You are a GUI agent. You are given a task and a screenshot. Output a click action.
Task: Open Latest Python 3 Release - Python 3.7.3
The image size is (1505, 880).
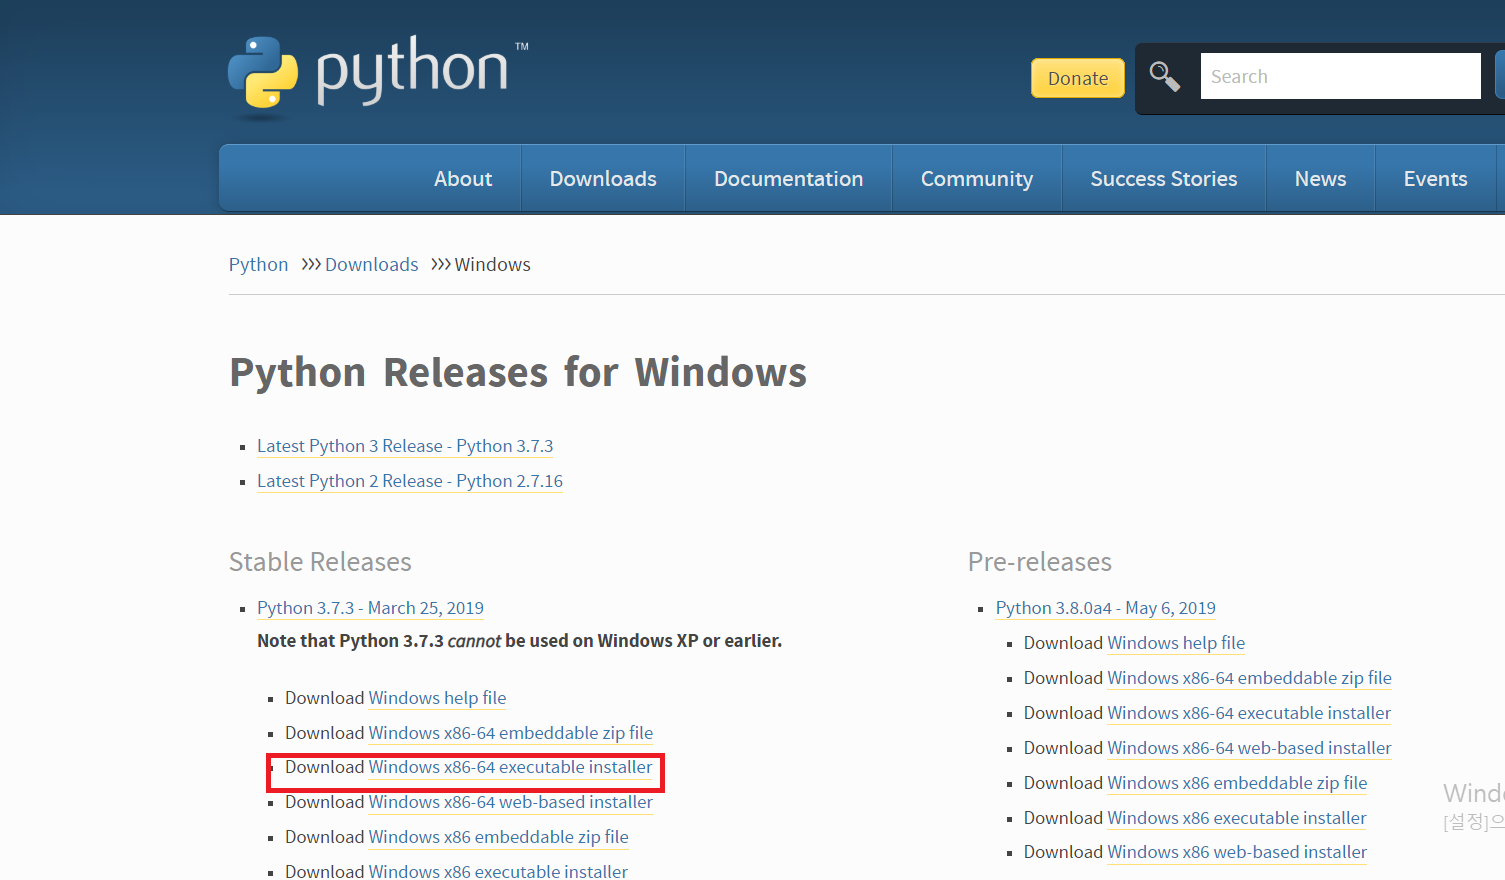tap(405, 446)
